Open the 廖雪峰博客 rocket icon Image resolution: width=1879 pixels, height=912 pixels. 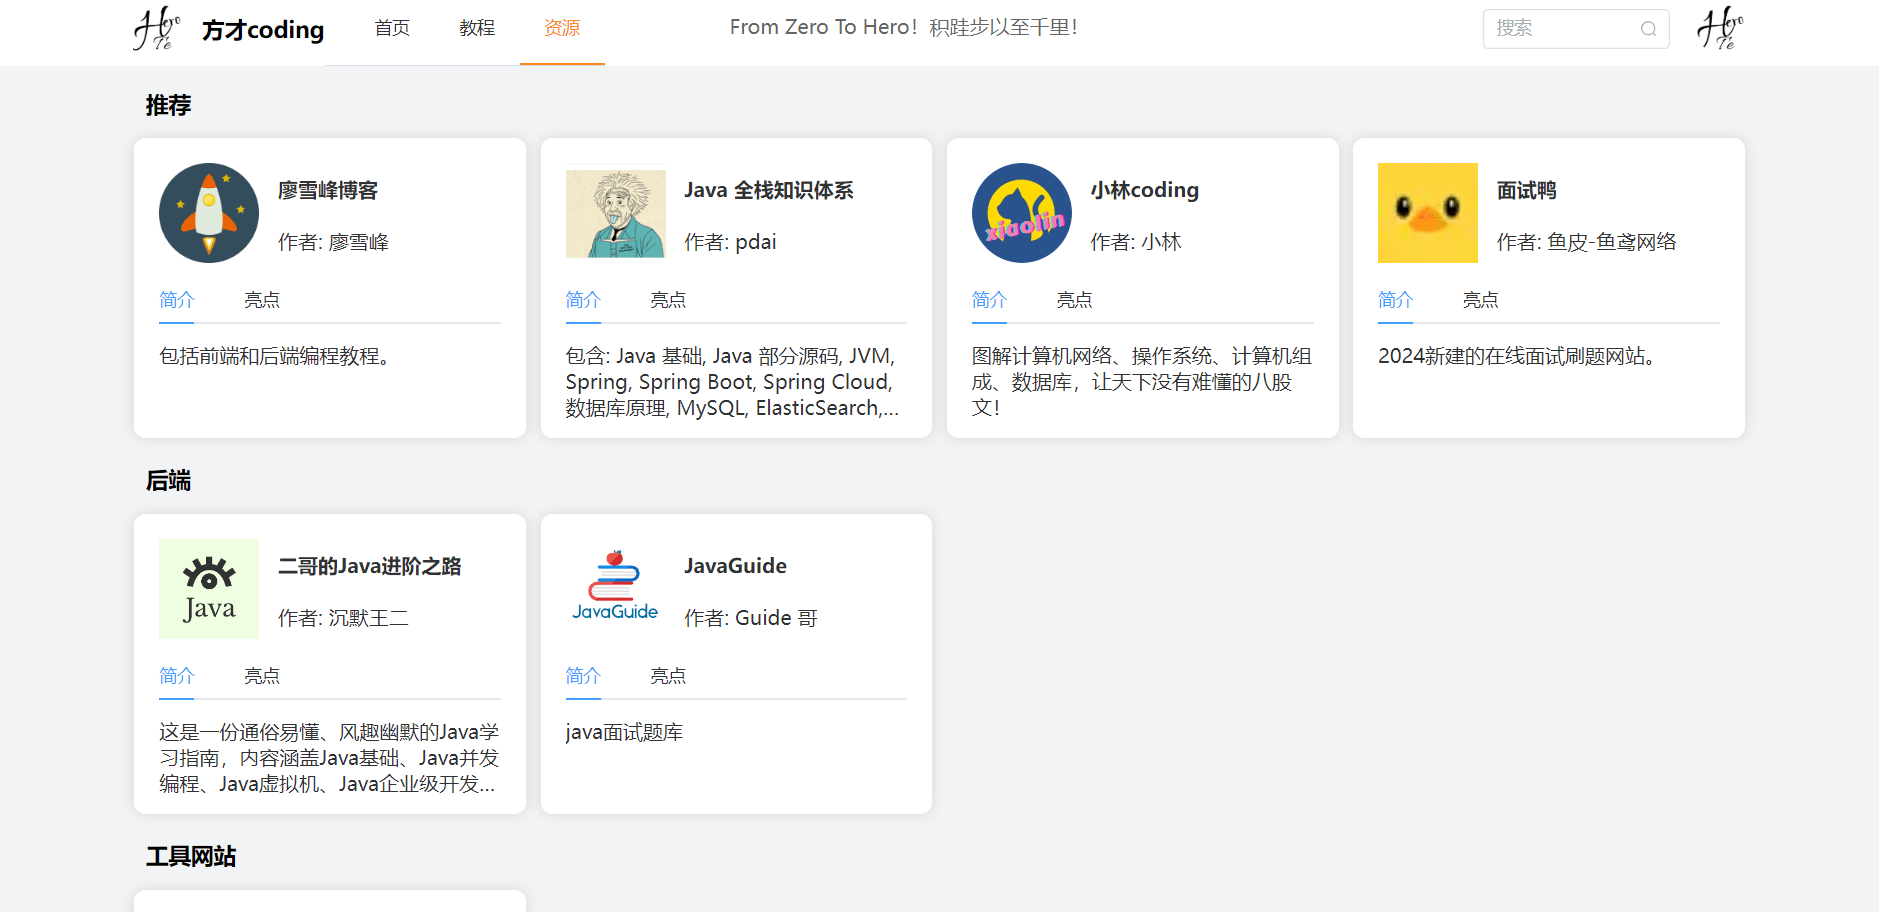(209, 213)
